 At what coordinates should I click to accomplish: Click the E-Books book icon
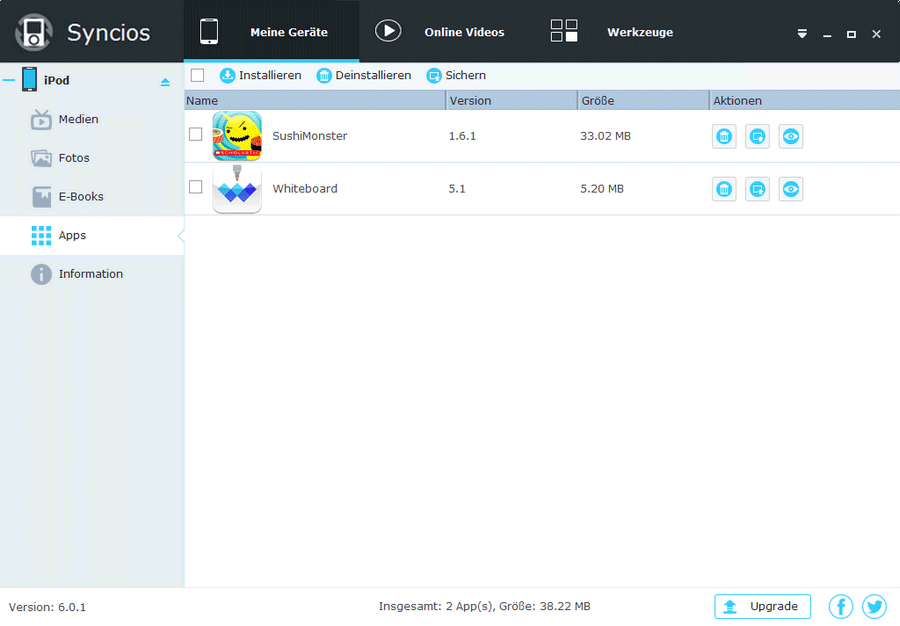click(41, 197)
